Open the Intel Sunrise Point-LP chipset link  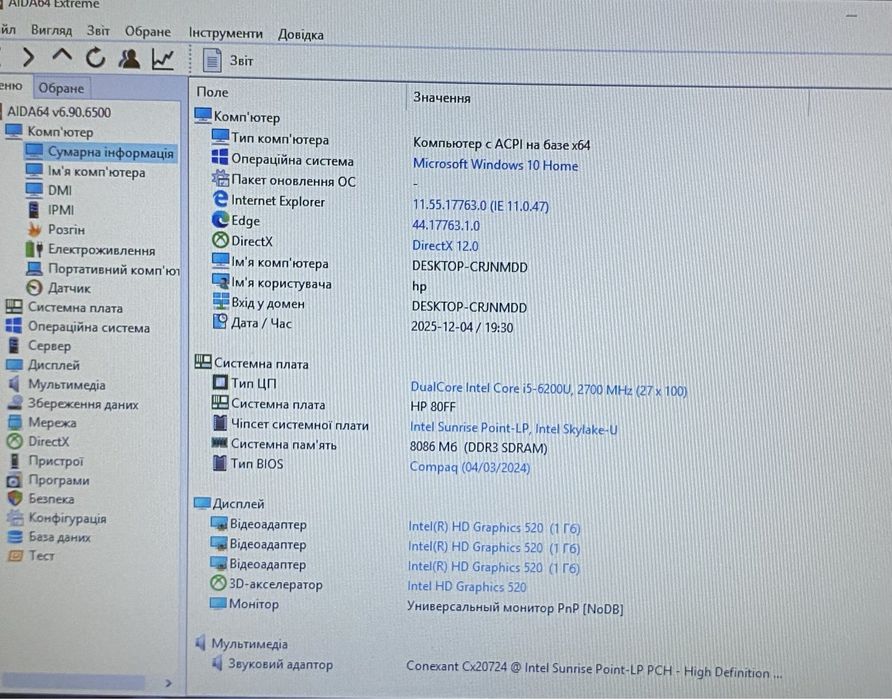pos(513,428)
